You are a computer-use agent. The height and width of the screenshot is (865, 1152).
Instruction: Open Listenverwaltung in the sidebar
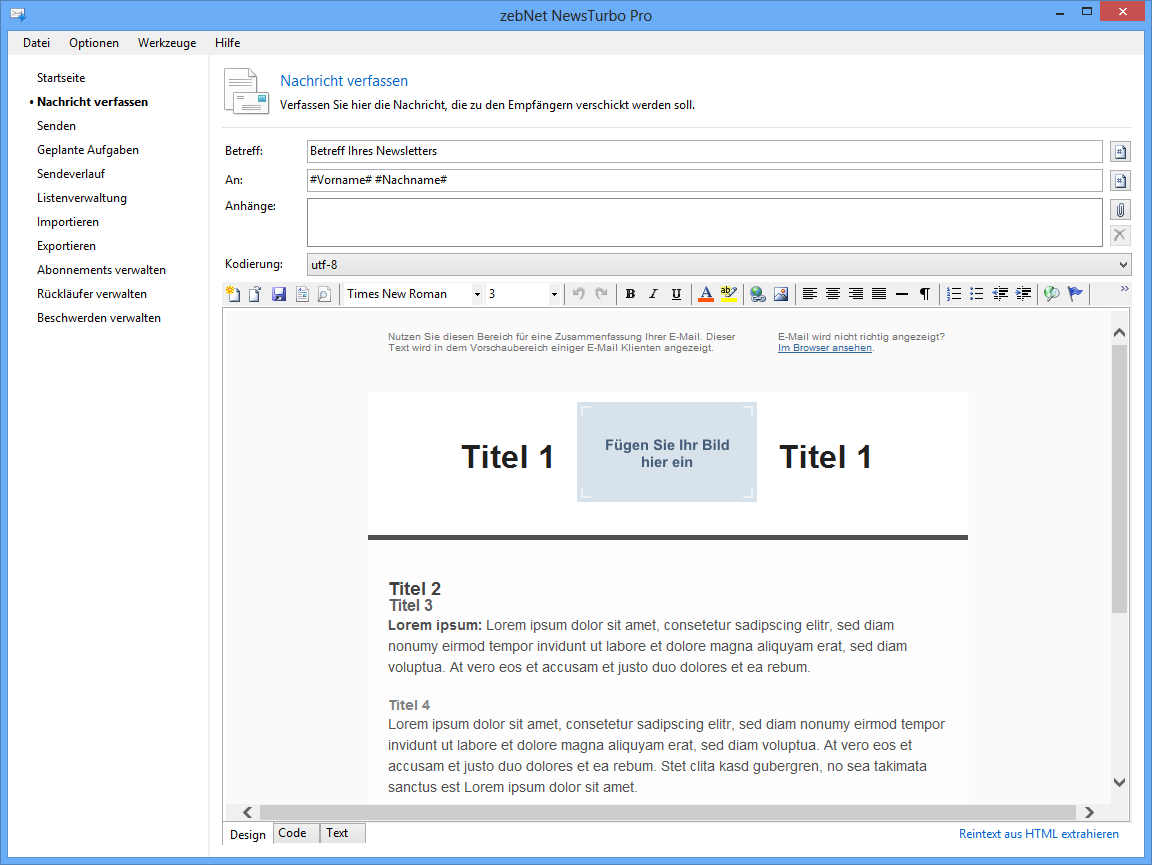pos(82,198)
